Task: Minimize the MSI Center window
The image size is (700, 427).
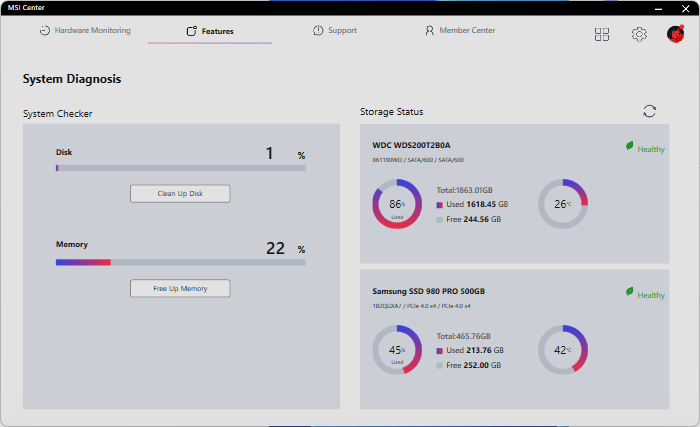Action: click(658, 8)
